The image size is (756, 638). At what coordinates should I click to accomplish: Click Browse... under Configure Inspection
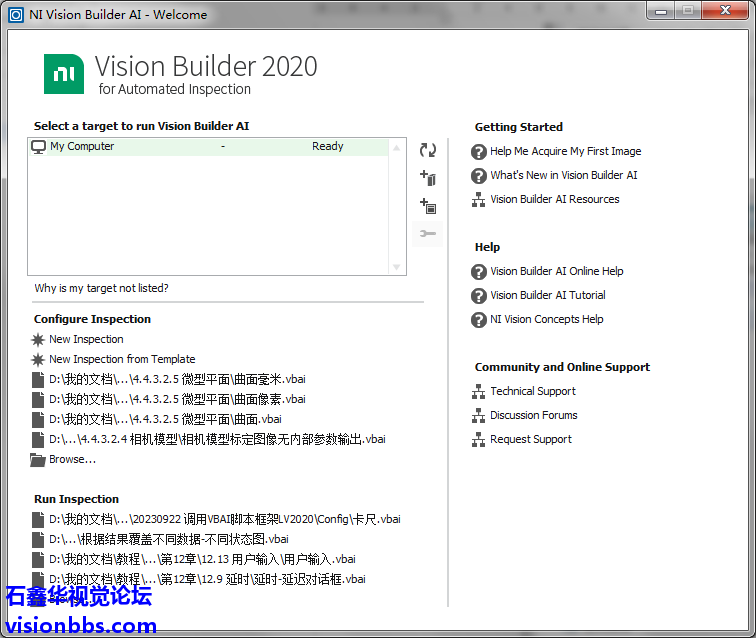pos(72,459)
